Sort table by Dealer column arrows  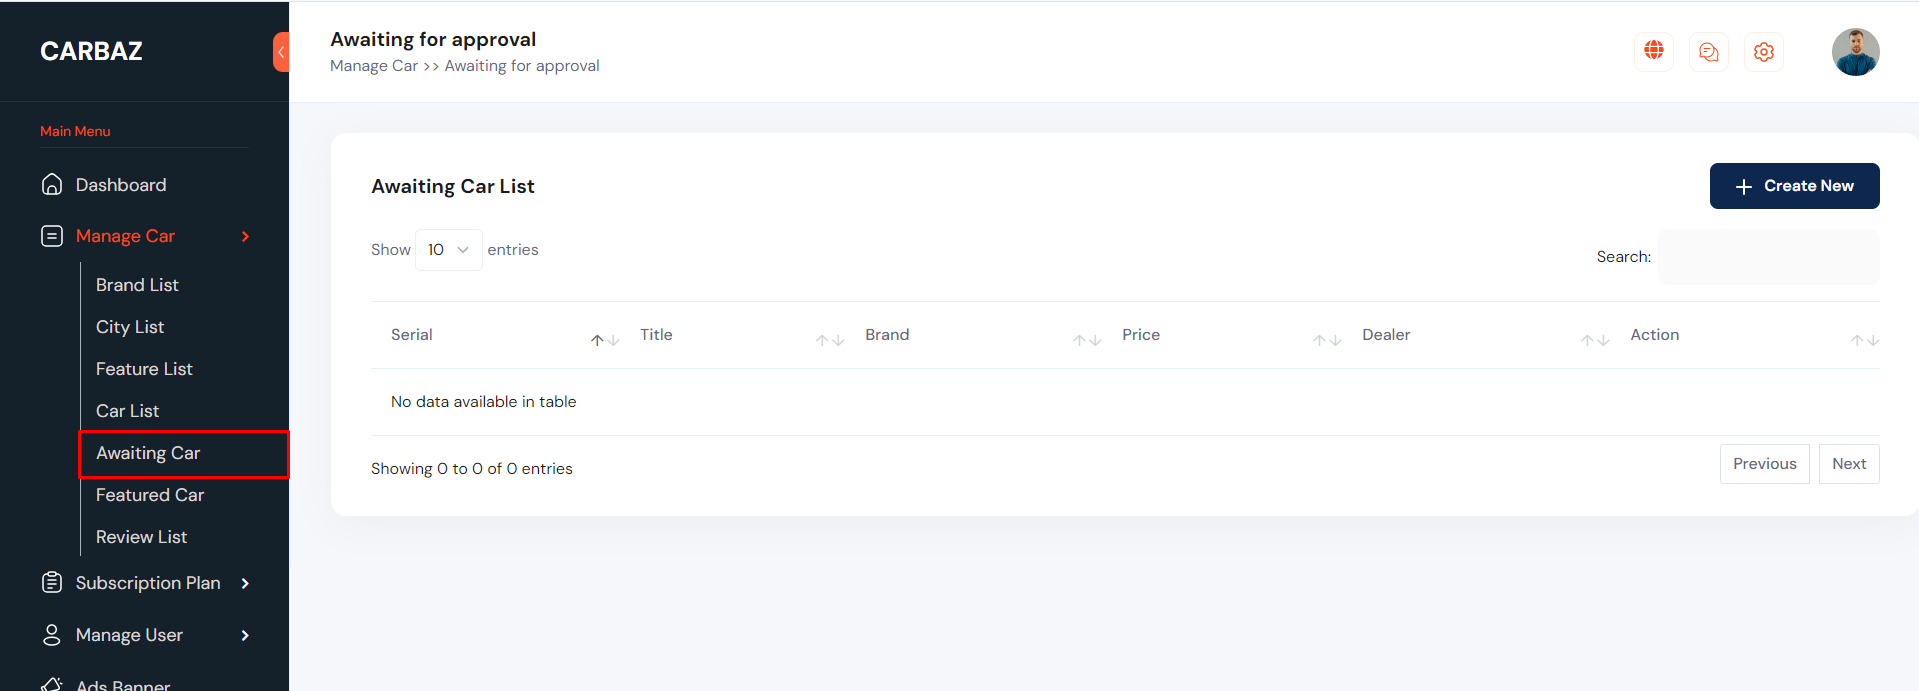pos(1595,340)
